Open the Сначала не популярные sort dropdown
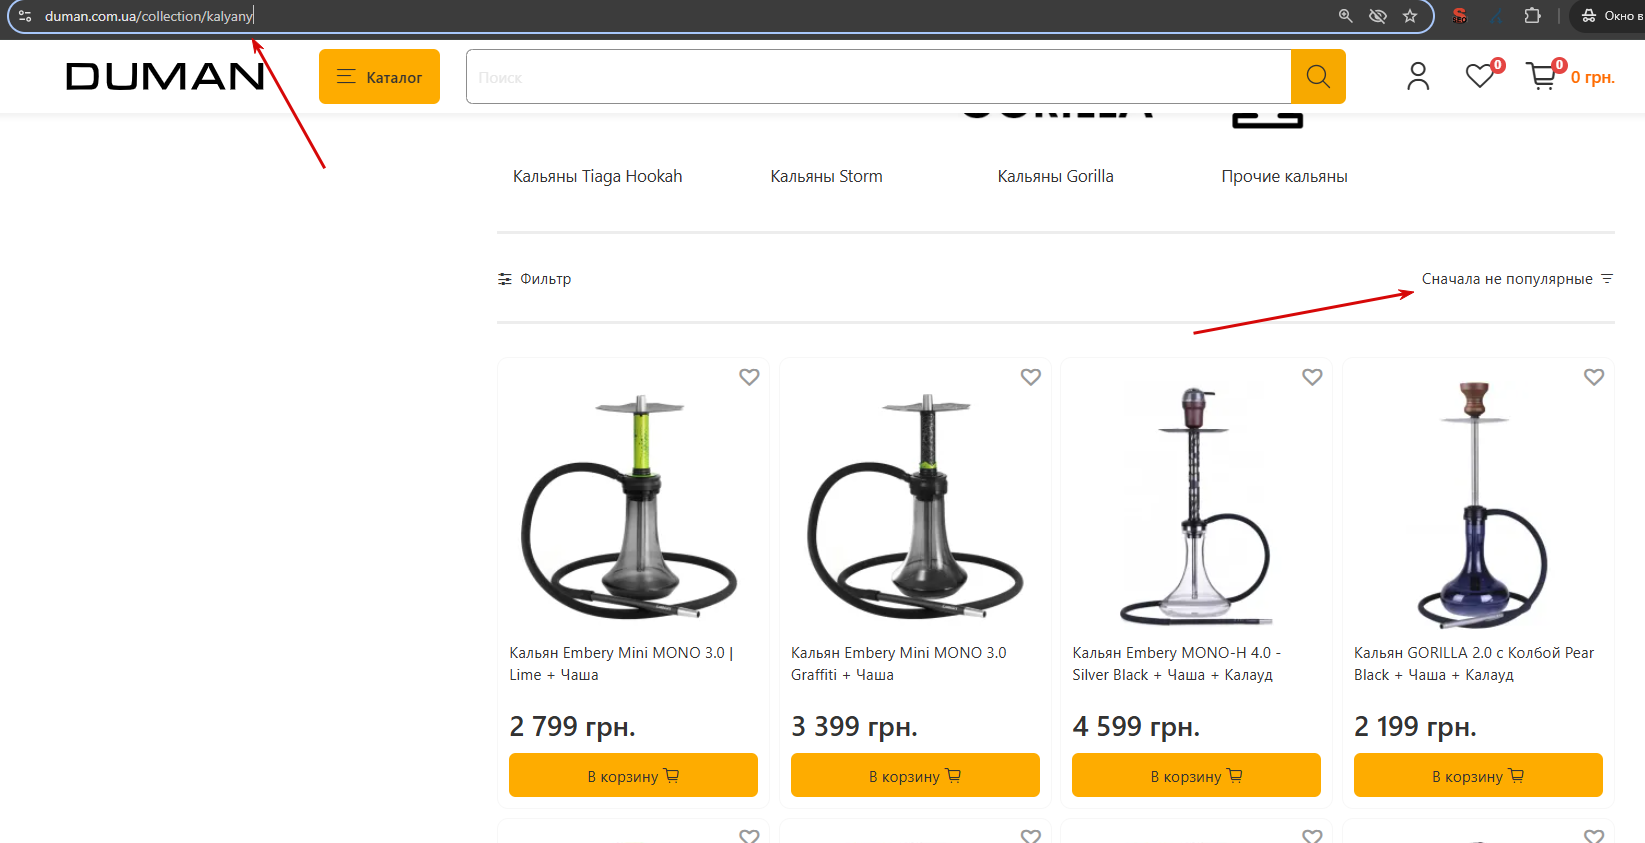Viewport: 1645px width, 843px height. coord(1517,279)
